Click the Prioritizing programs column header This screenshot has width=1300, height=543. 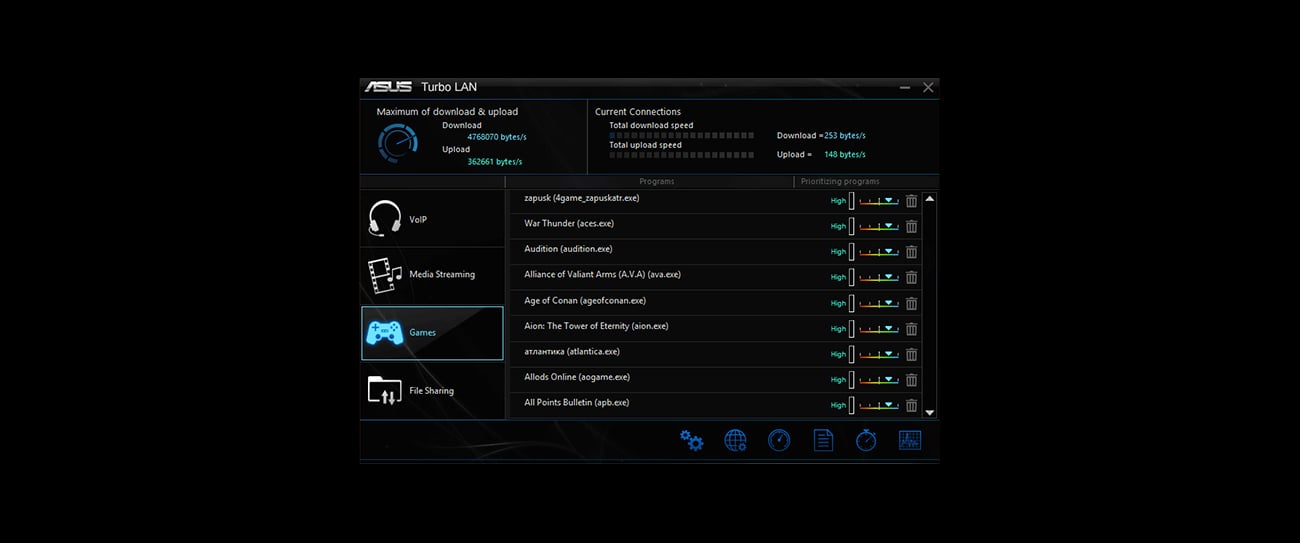tap(840, 182)
